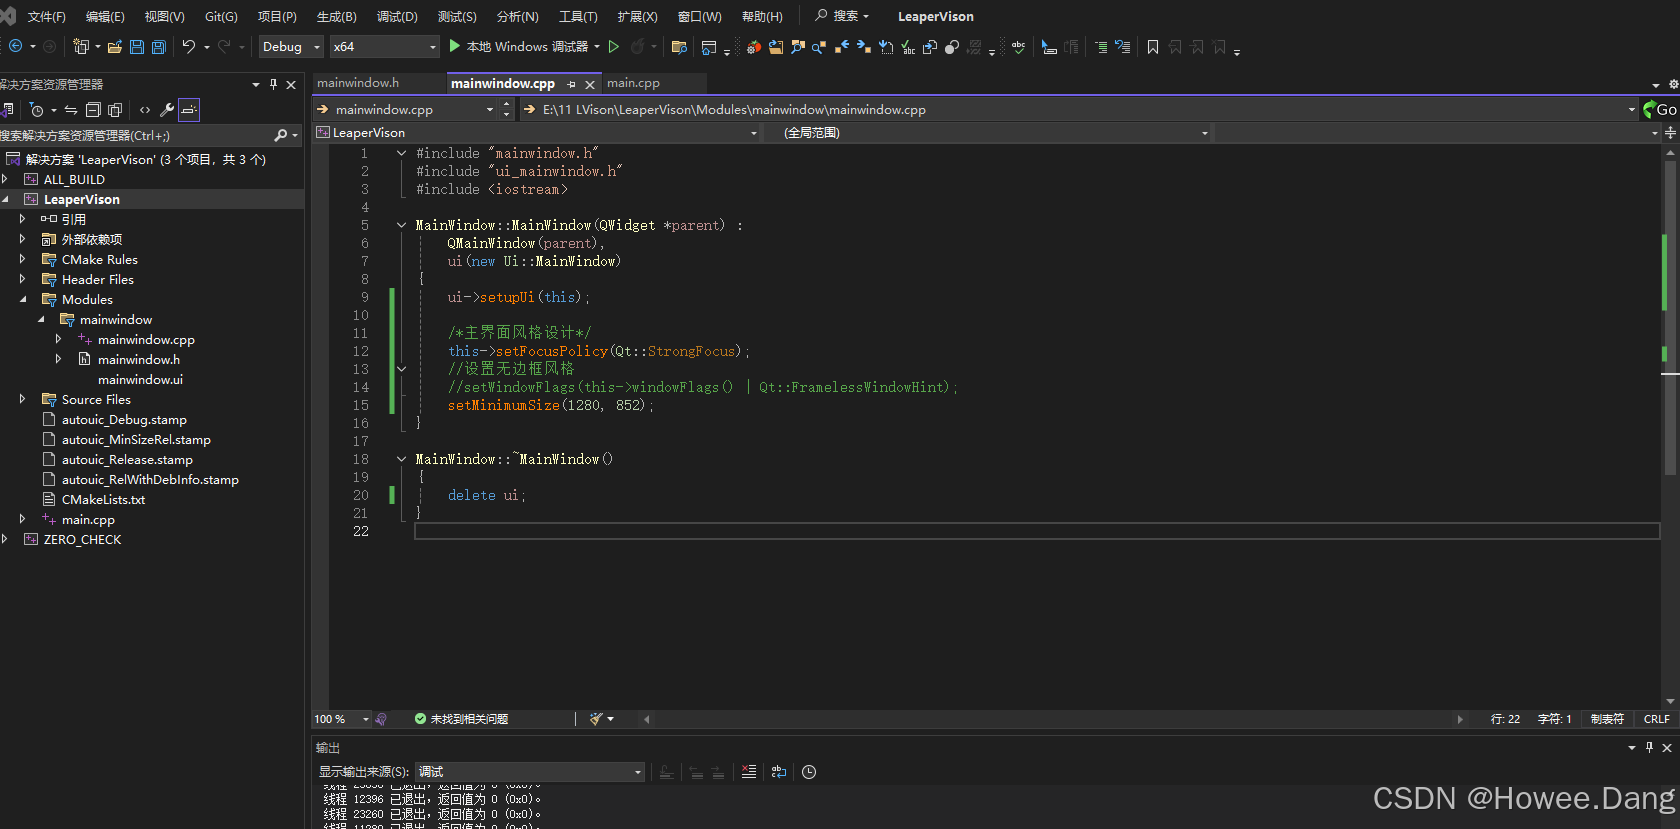1680x829 pixels.
Task: Click the pending changes filter clock icon
Action: [37, 110]
